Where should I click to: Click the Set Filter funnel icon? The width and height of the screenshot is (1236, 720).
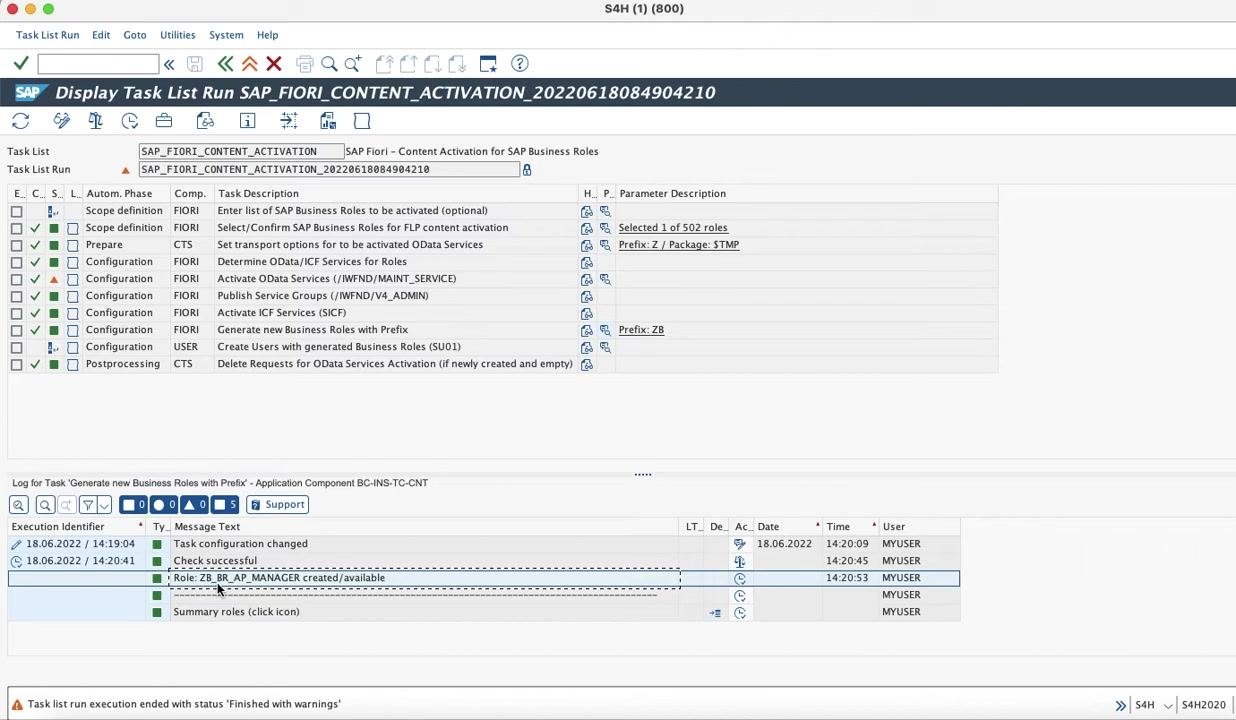pos(88,505)
